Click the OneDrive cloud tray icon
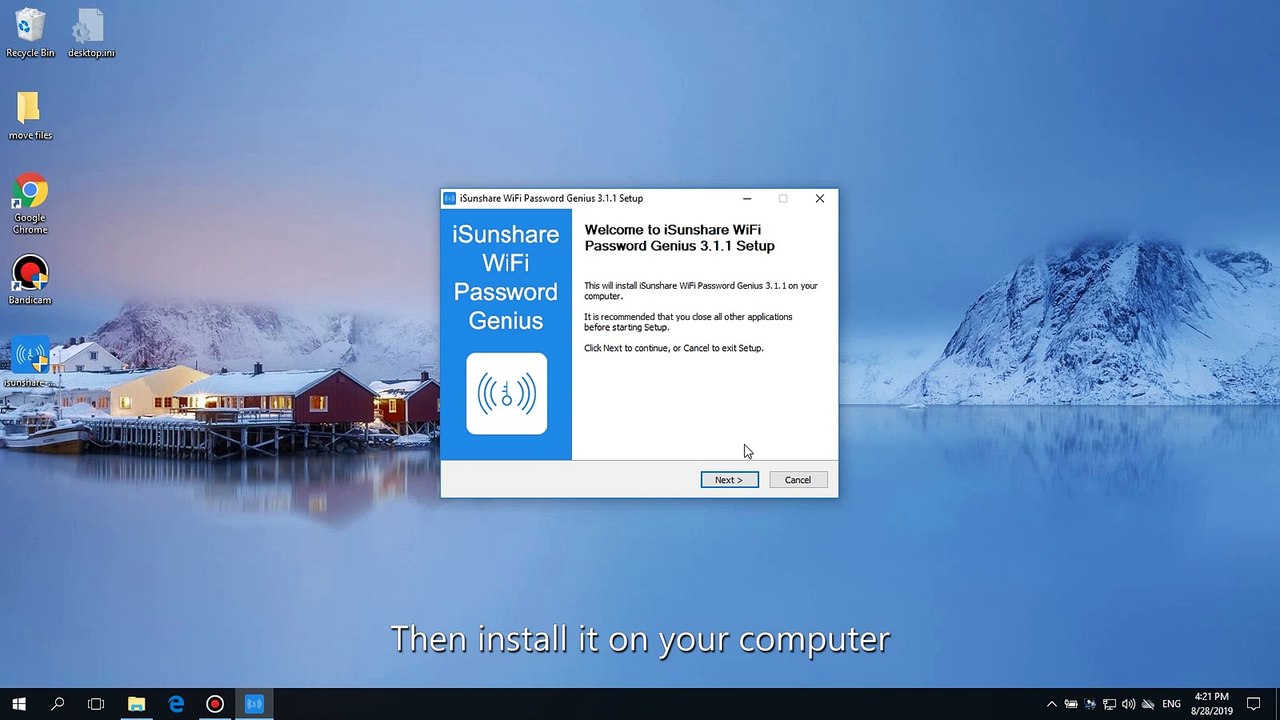Viewport: 1280px width, 720px height. point(1148,704)
